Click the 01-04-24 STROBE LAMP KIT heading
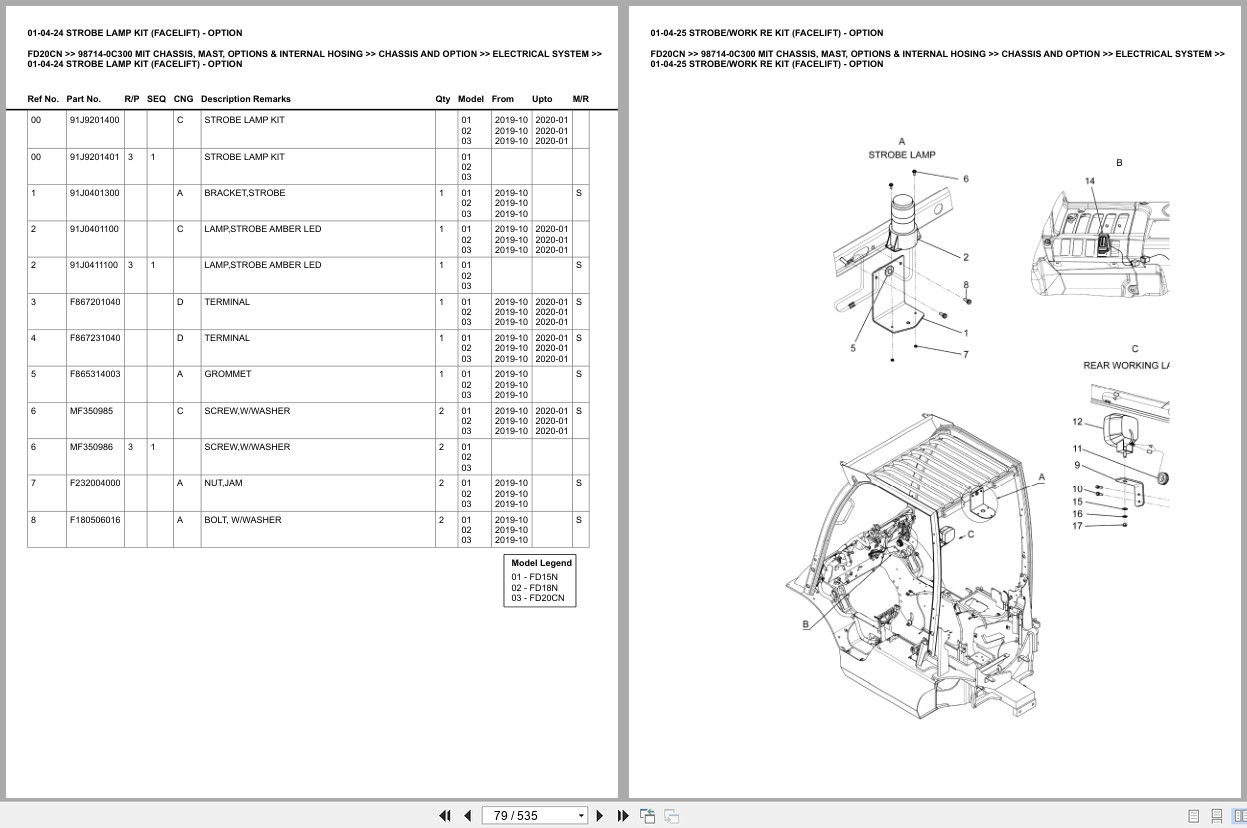 coord(134,33)
